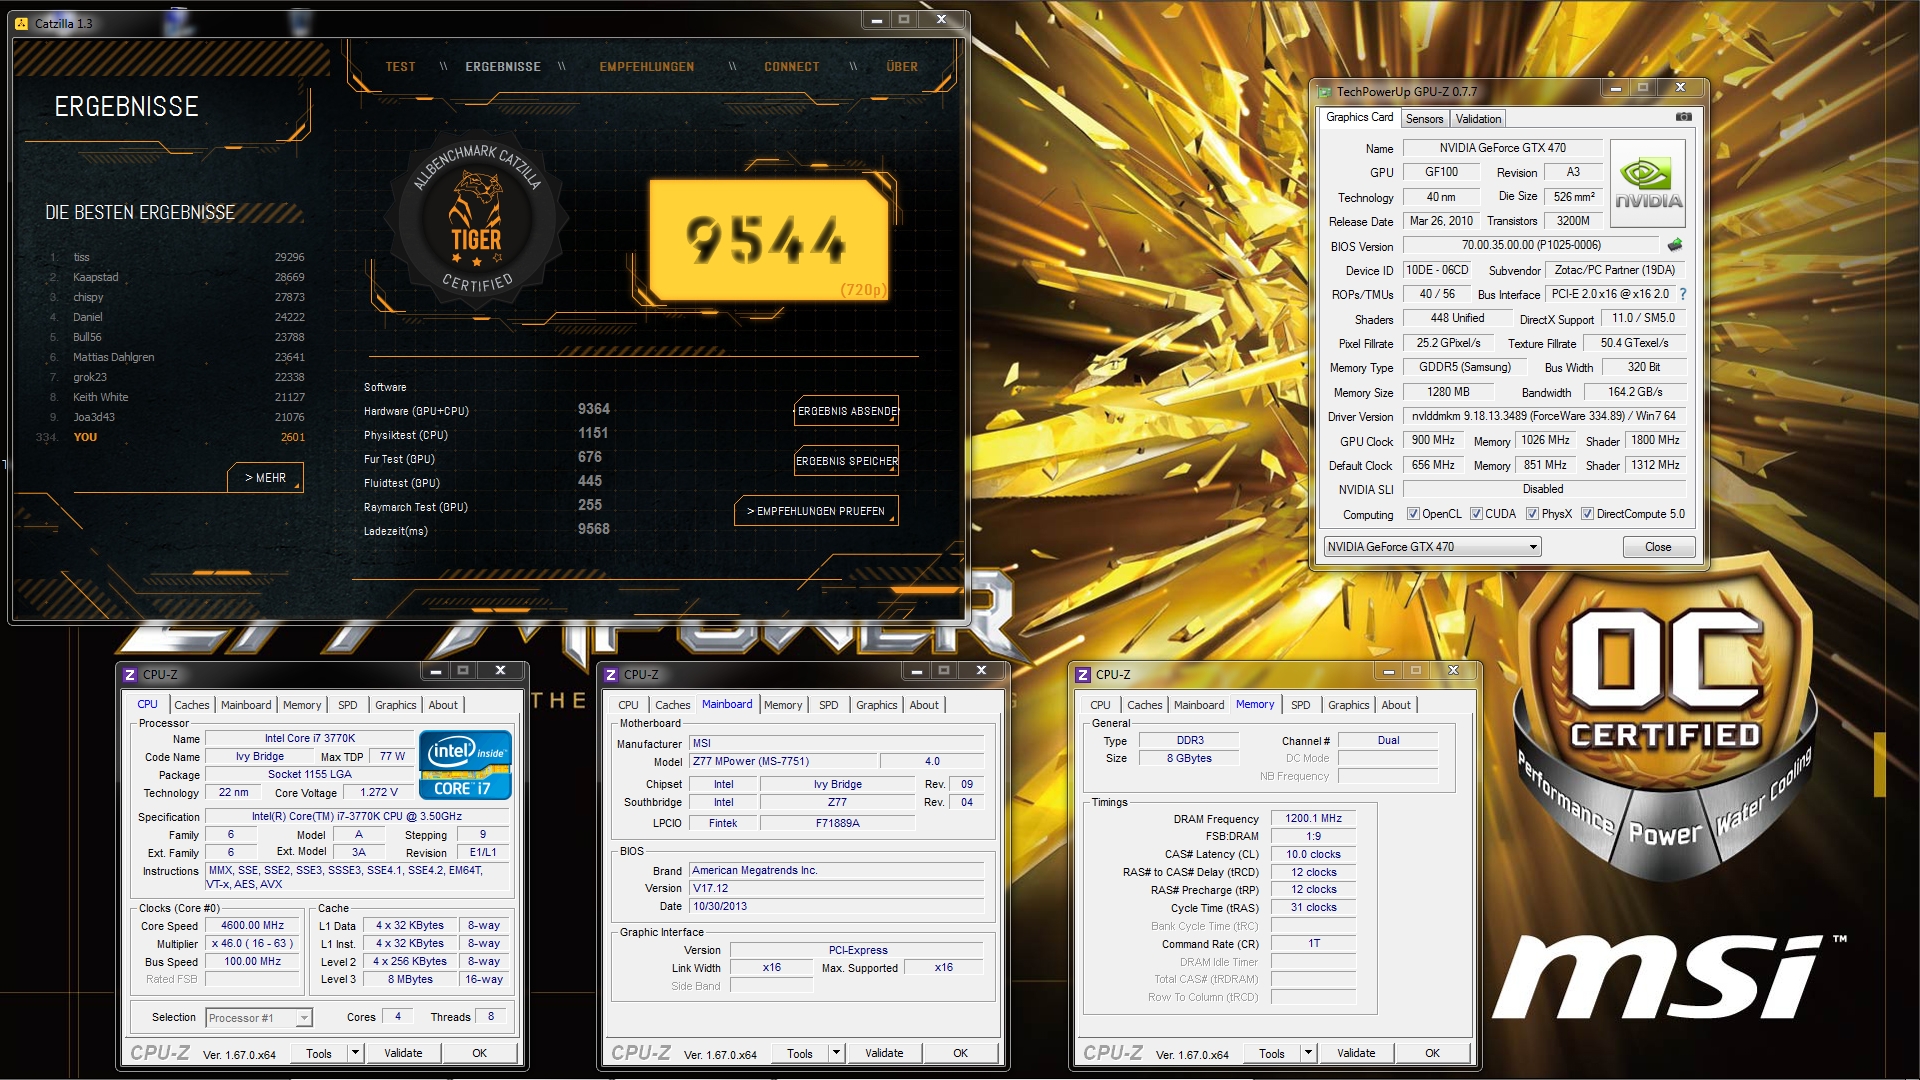The image size is (1920, 1080).
Task: Open Graphics tab in Mainboard CPU-Z window
Action: 876,705
